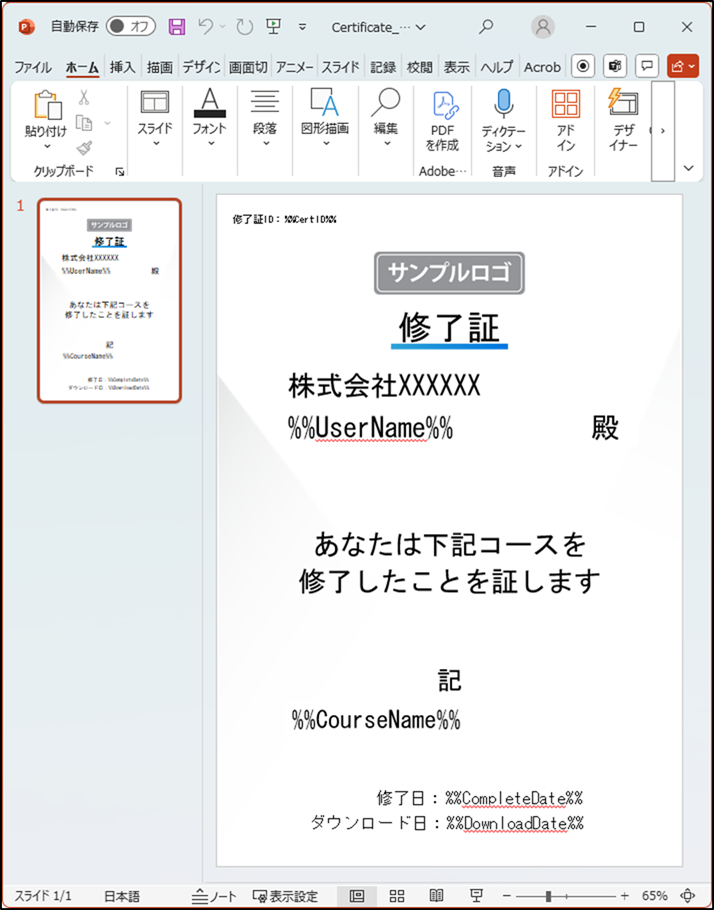This screenshot has height=910, width=714.
Task: Switch to the 記録 tab
Action: 383,67
